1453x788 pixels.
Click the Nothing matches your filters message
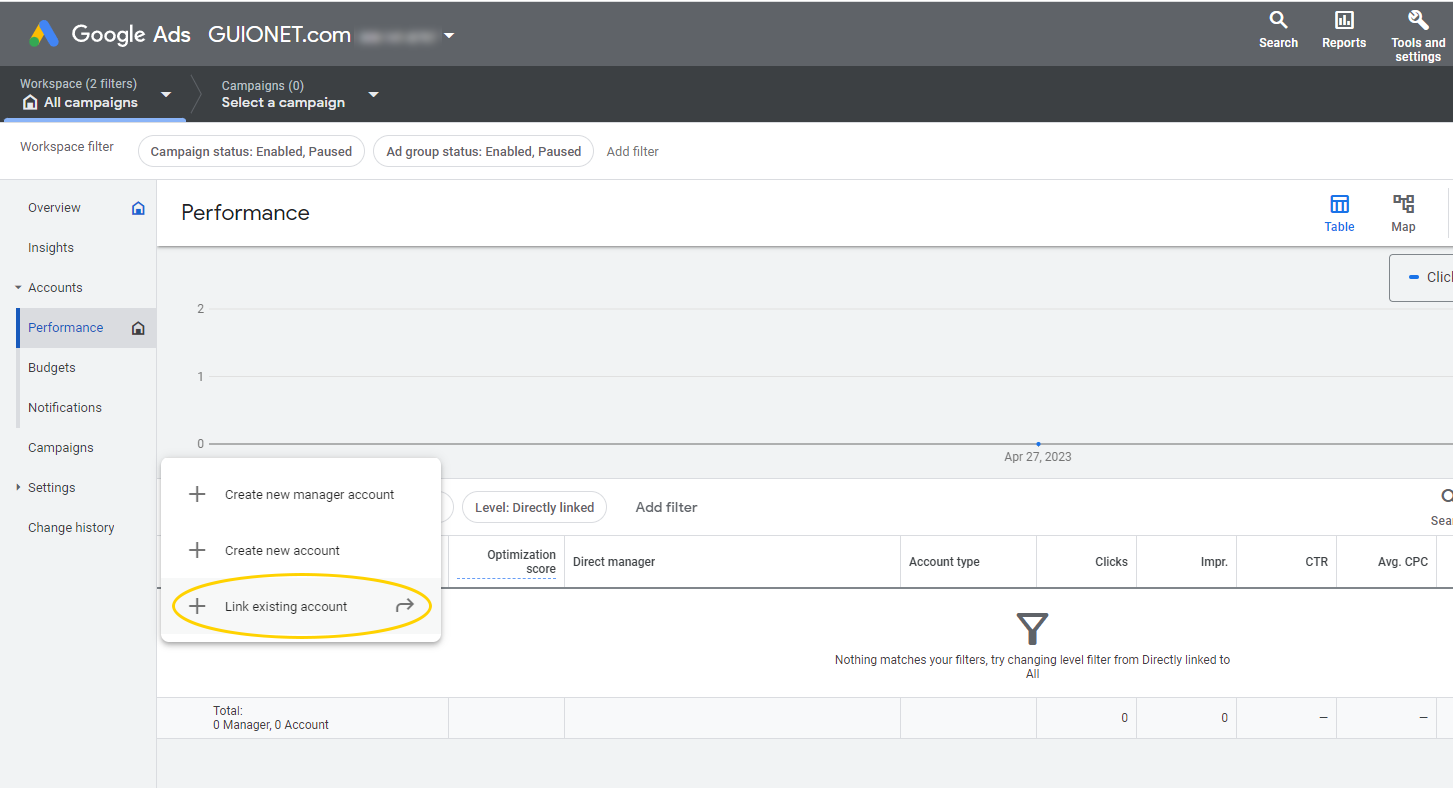tap(1032, 667)
